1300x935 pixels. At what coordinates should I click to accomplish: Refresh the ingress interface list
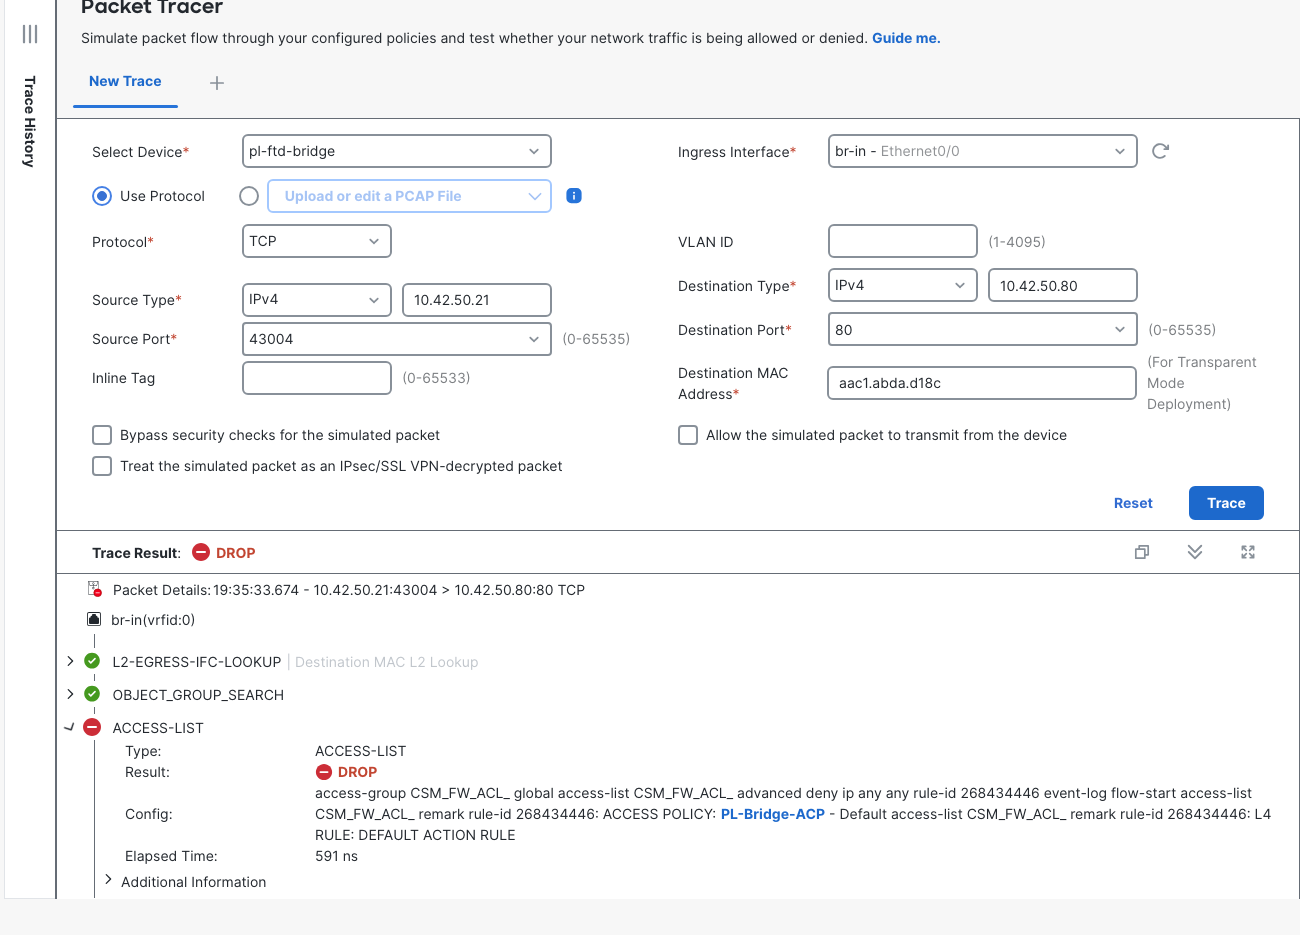[1160, 151]
